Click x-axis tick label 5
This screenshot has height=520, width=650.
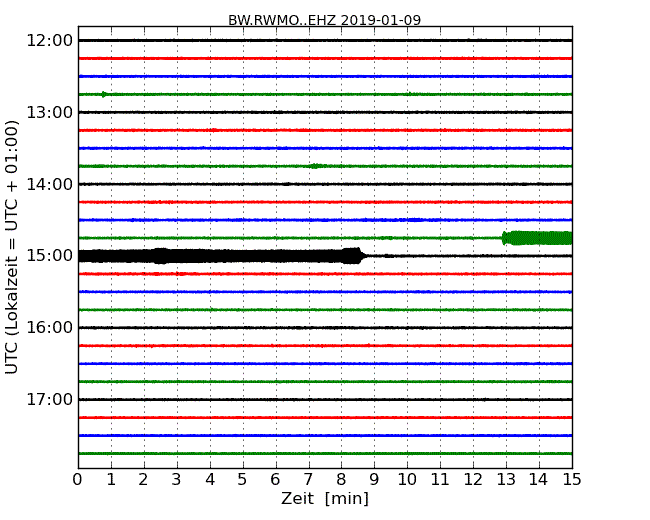(243, 480)
